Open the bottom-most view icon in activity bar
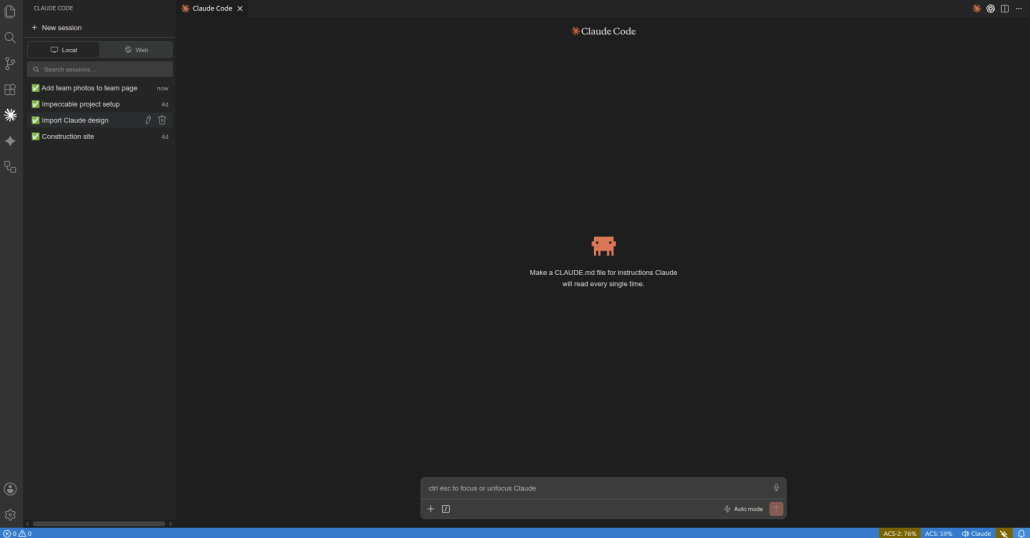This screenshot has width=1030, height=538. (10, 167)
